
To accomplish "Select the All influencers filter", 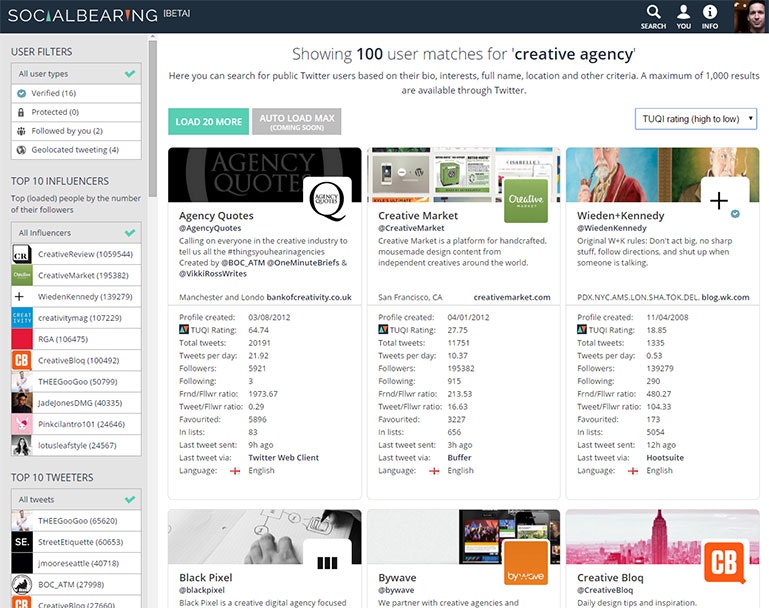I will 76,232.
